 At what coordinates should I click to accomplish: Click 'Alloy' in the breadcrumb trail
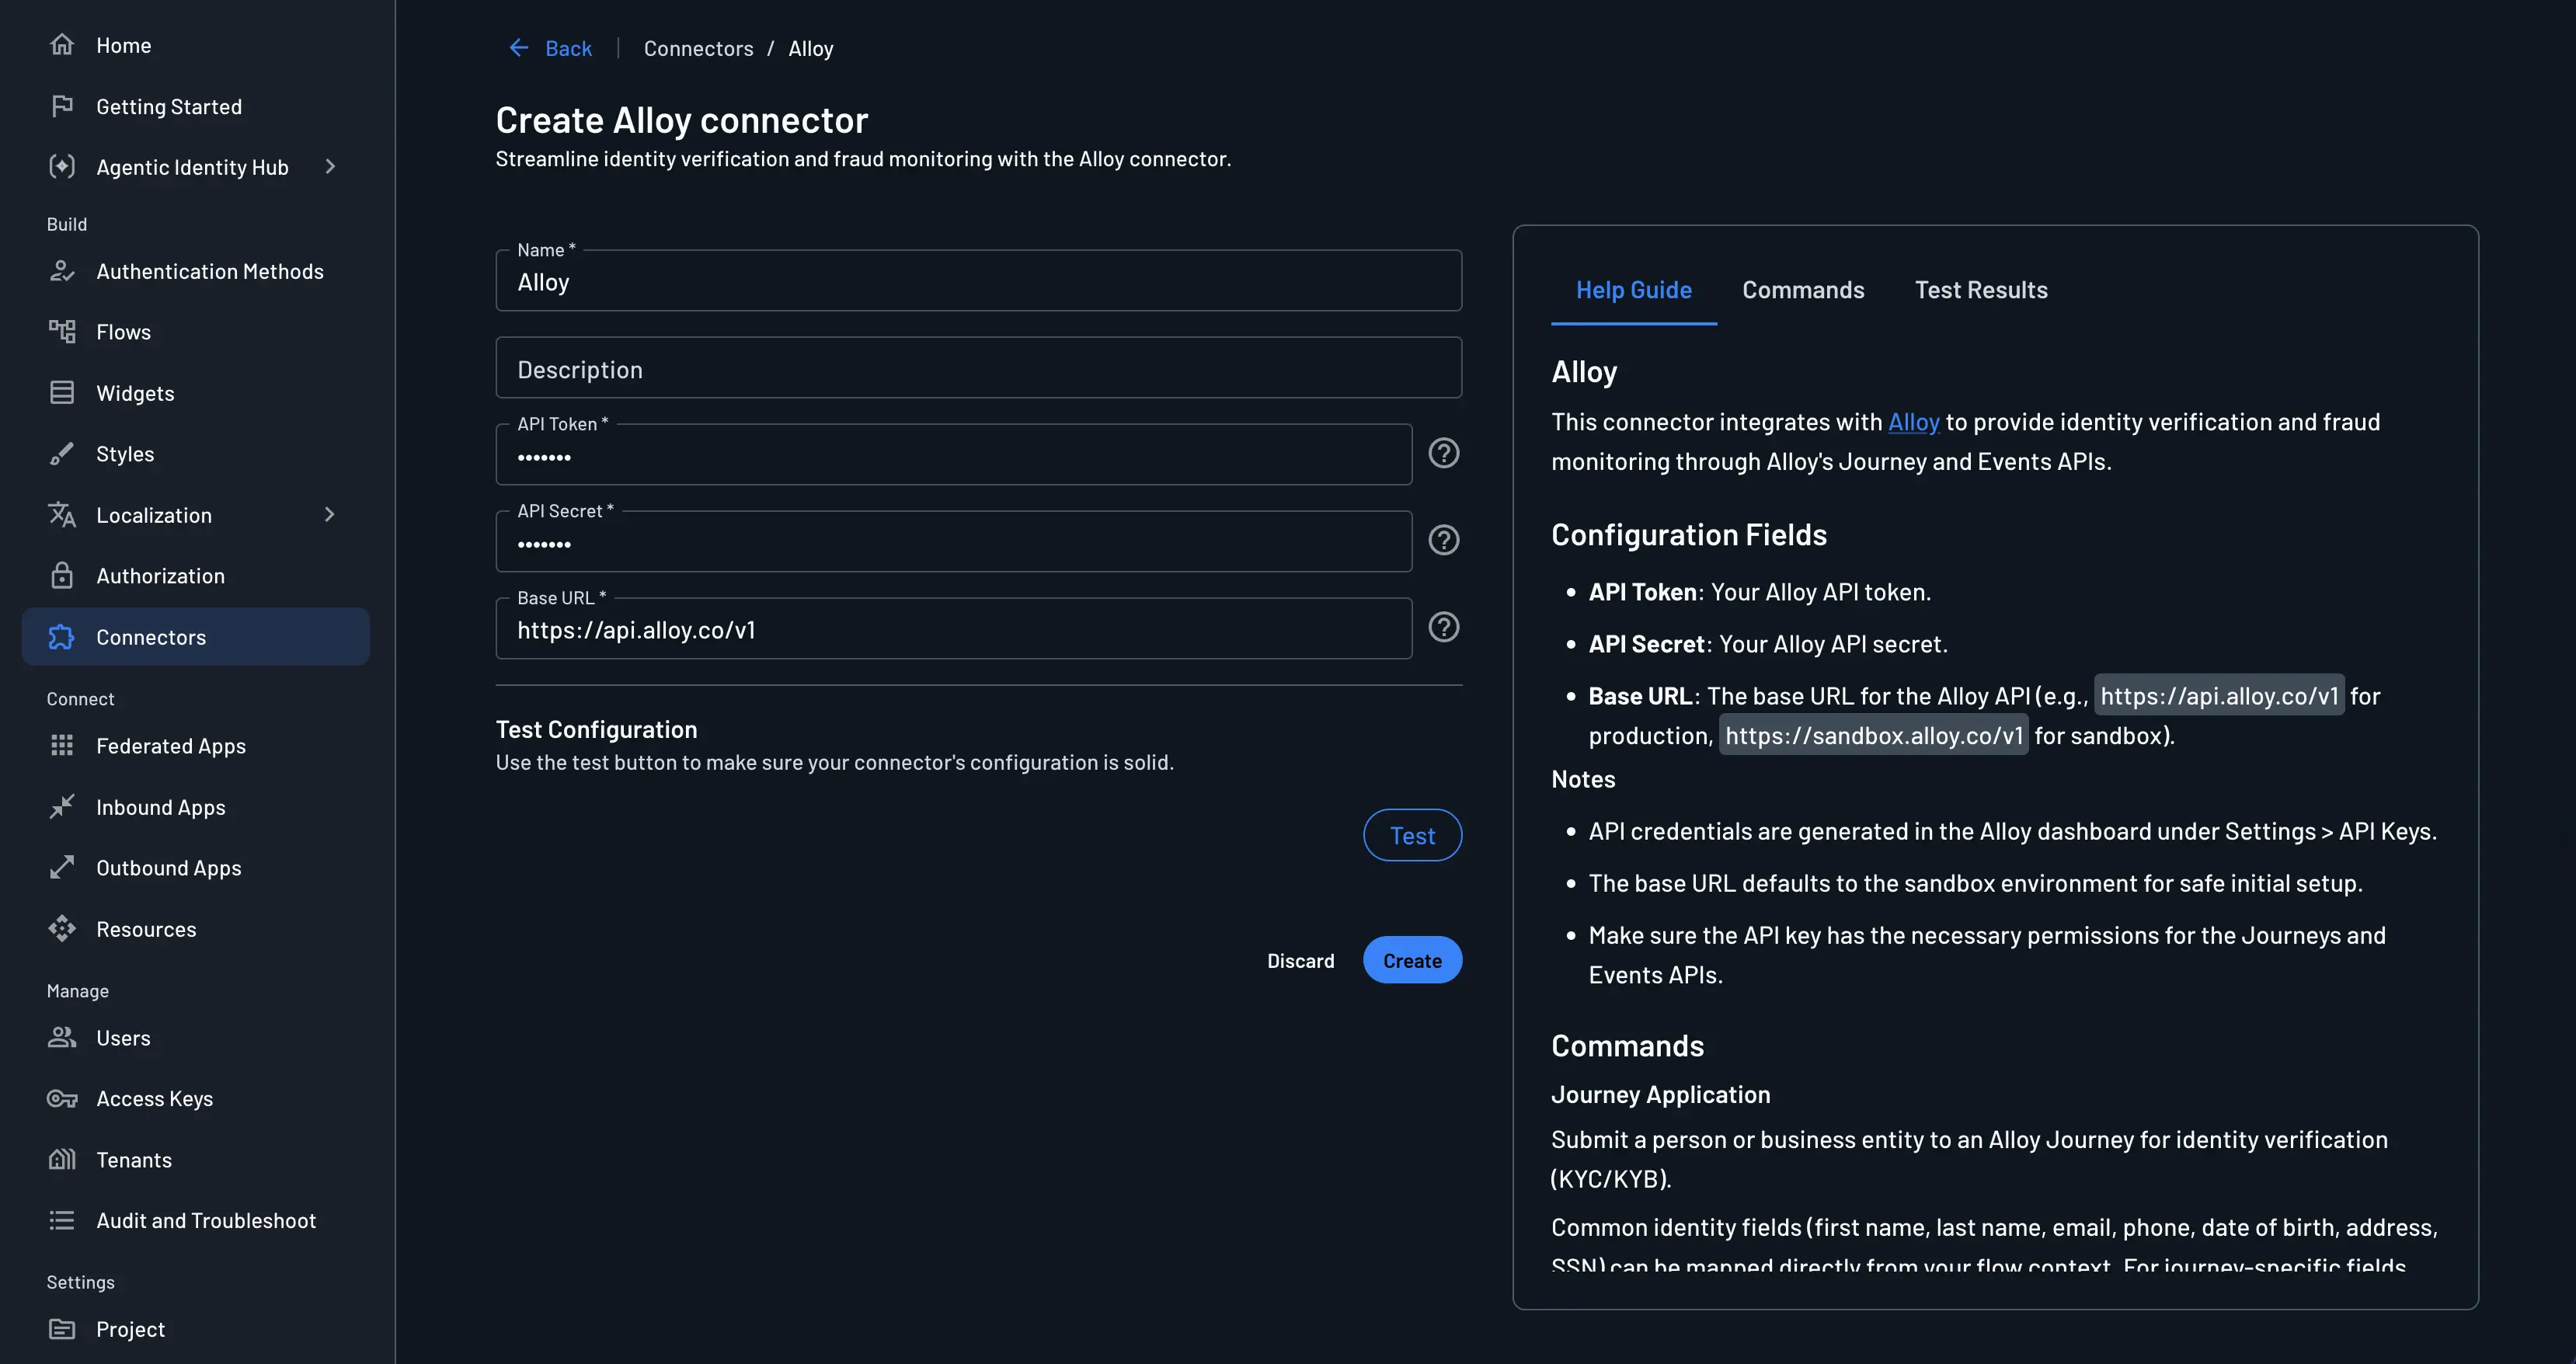pyautogui.click(x=810, y=48)
